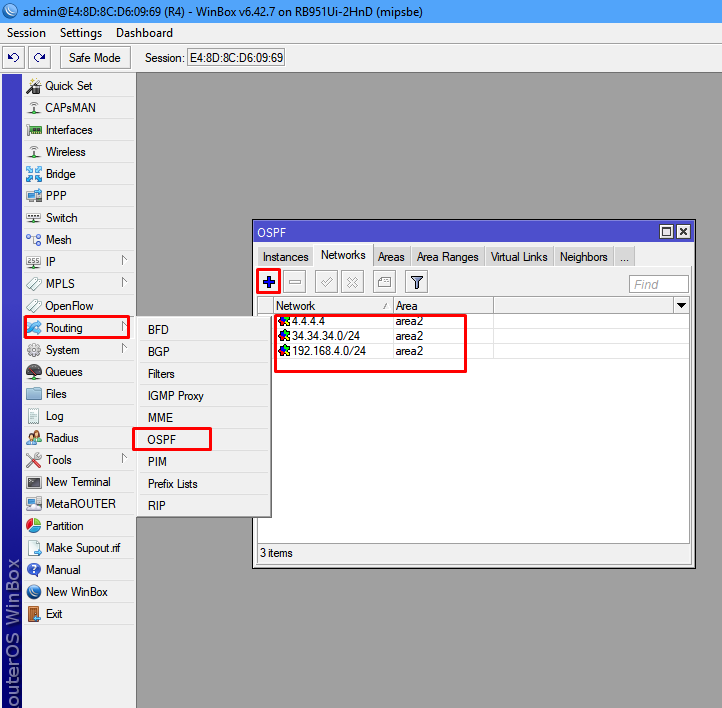Click the Files folder icon
The height and width of the screenshot is (708, 722).
coord(34,394)
